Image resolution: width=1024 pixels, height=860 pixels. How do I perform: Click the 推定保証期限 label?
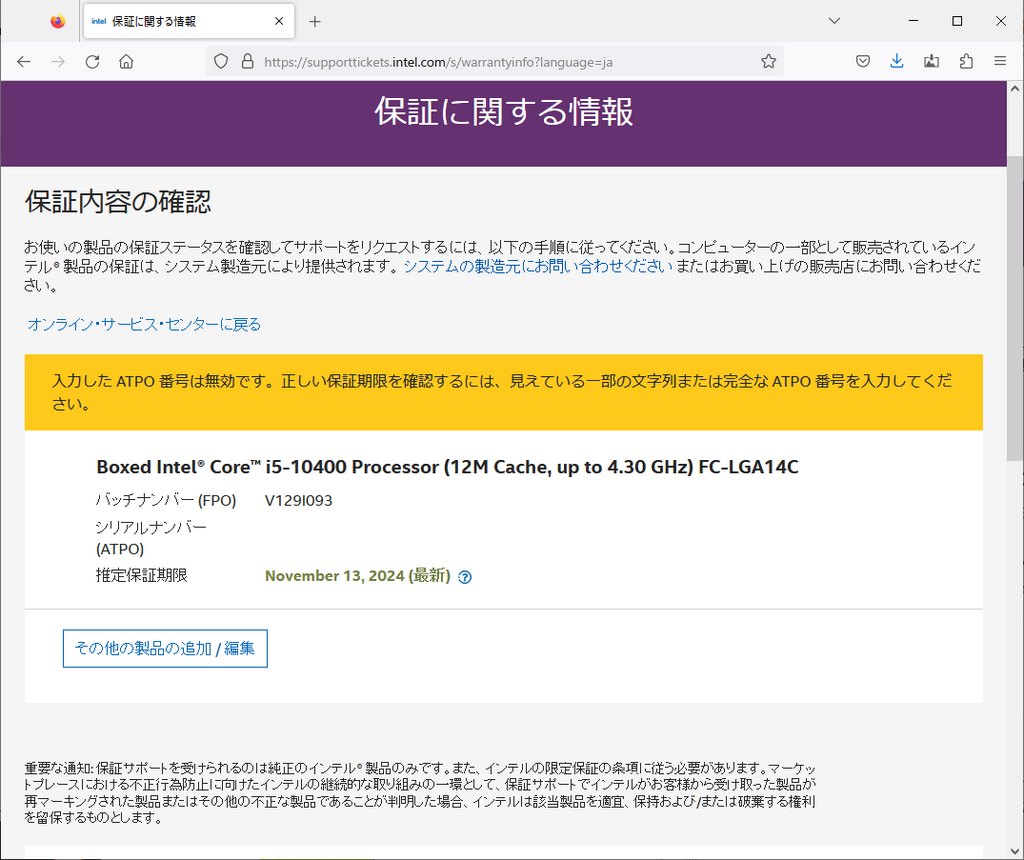(x=142, y=575)
